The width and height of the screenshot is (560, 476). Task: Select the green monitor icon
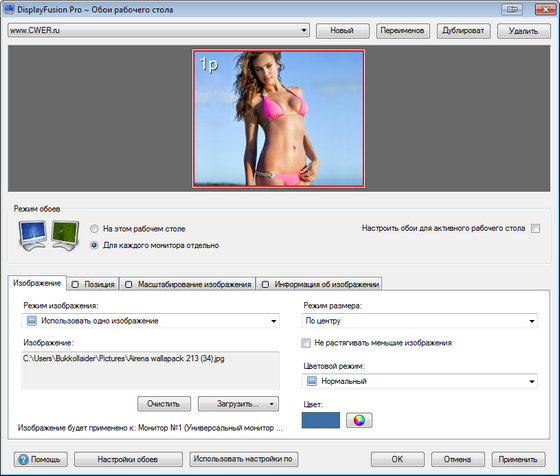65,235
